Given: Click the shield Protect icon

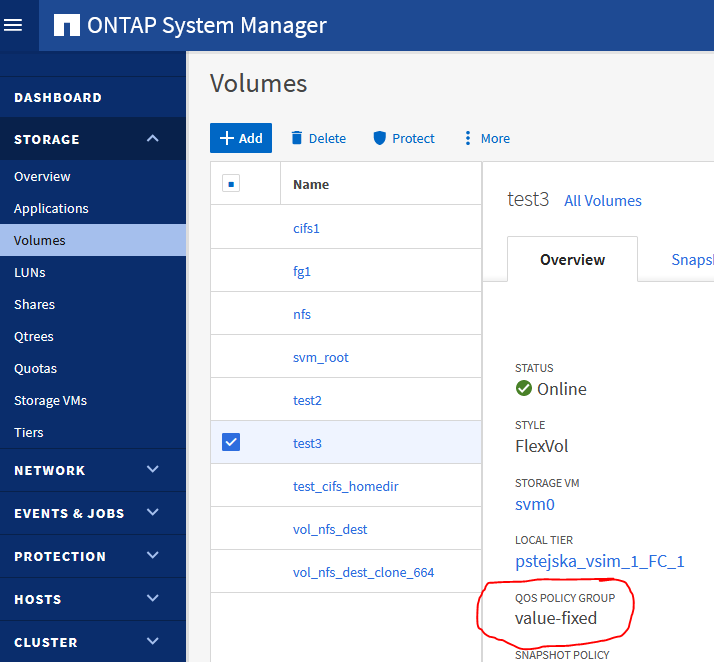Looking at the screenshot, I should pos(379,138).
